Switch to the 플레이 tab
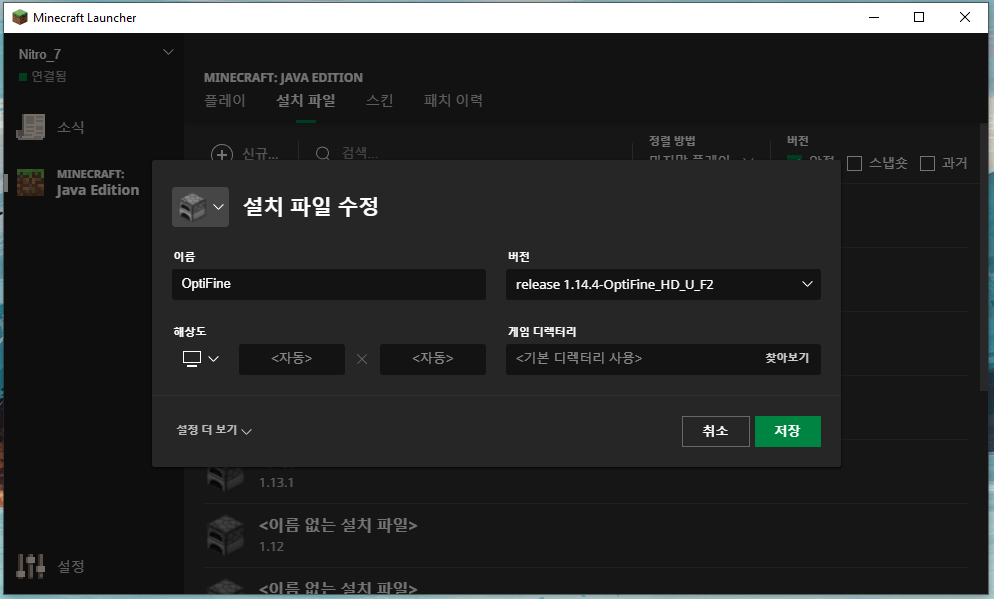The width and height of the screenshot is (994, 599). [x=224, y=100]
